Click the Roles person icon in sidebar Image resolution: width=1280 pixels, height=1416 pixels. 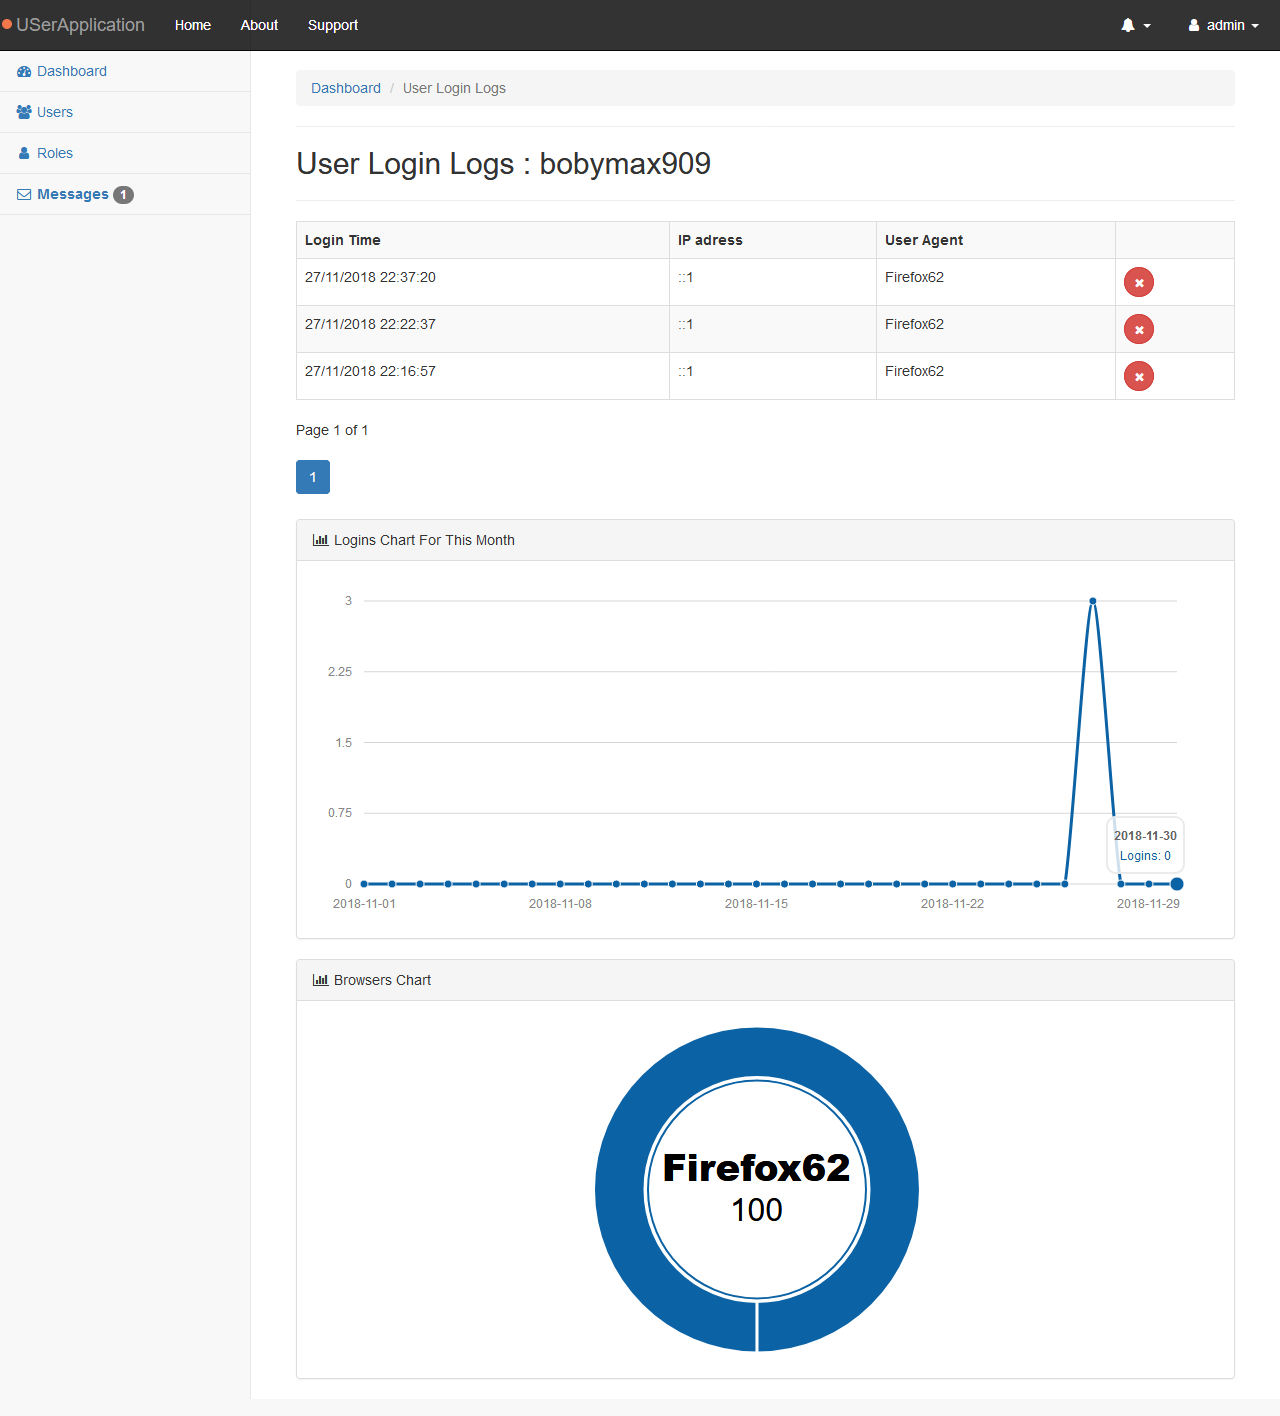point(23,153)
